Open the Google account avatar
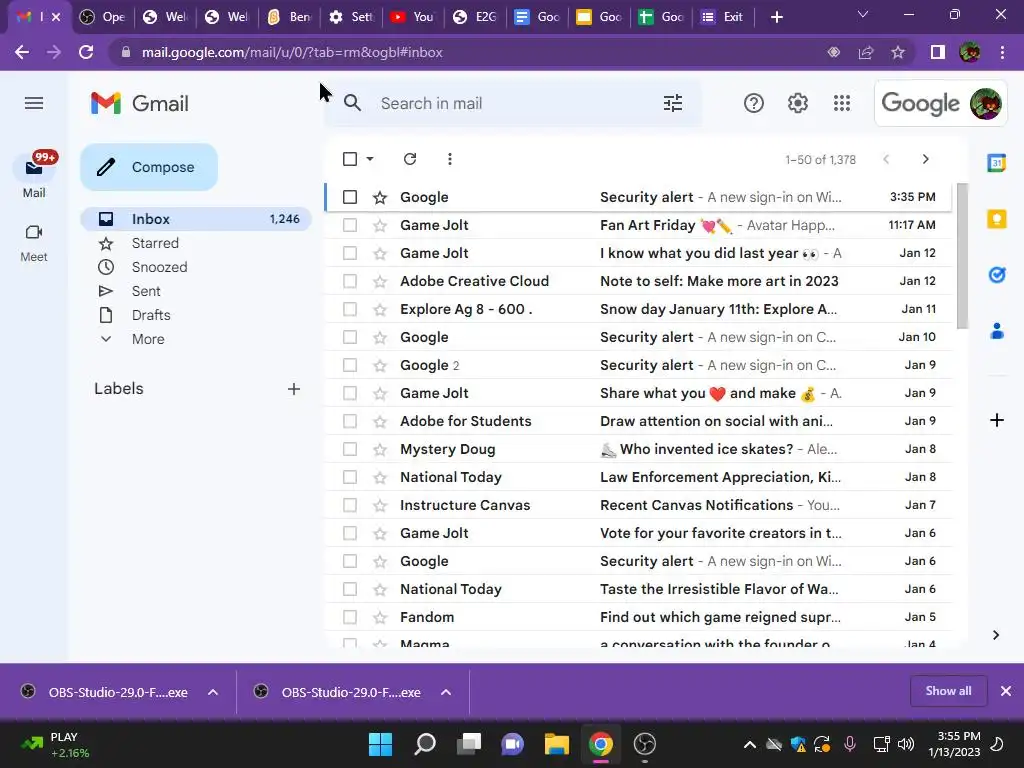Viewport: 1024px width, 768px height. click(985, 103)
